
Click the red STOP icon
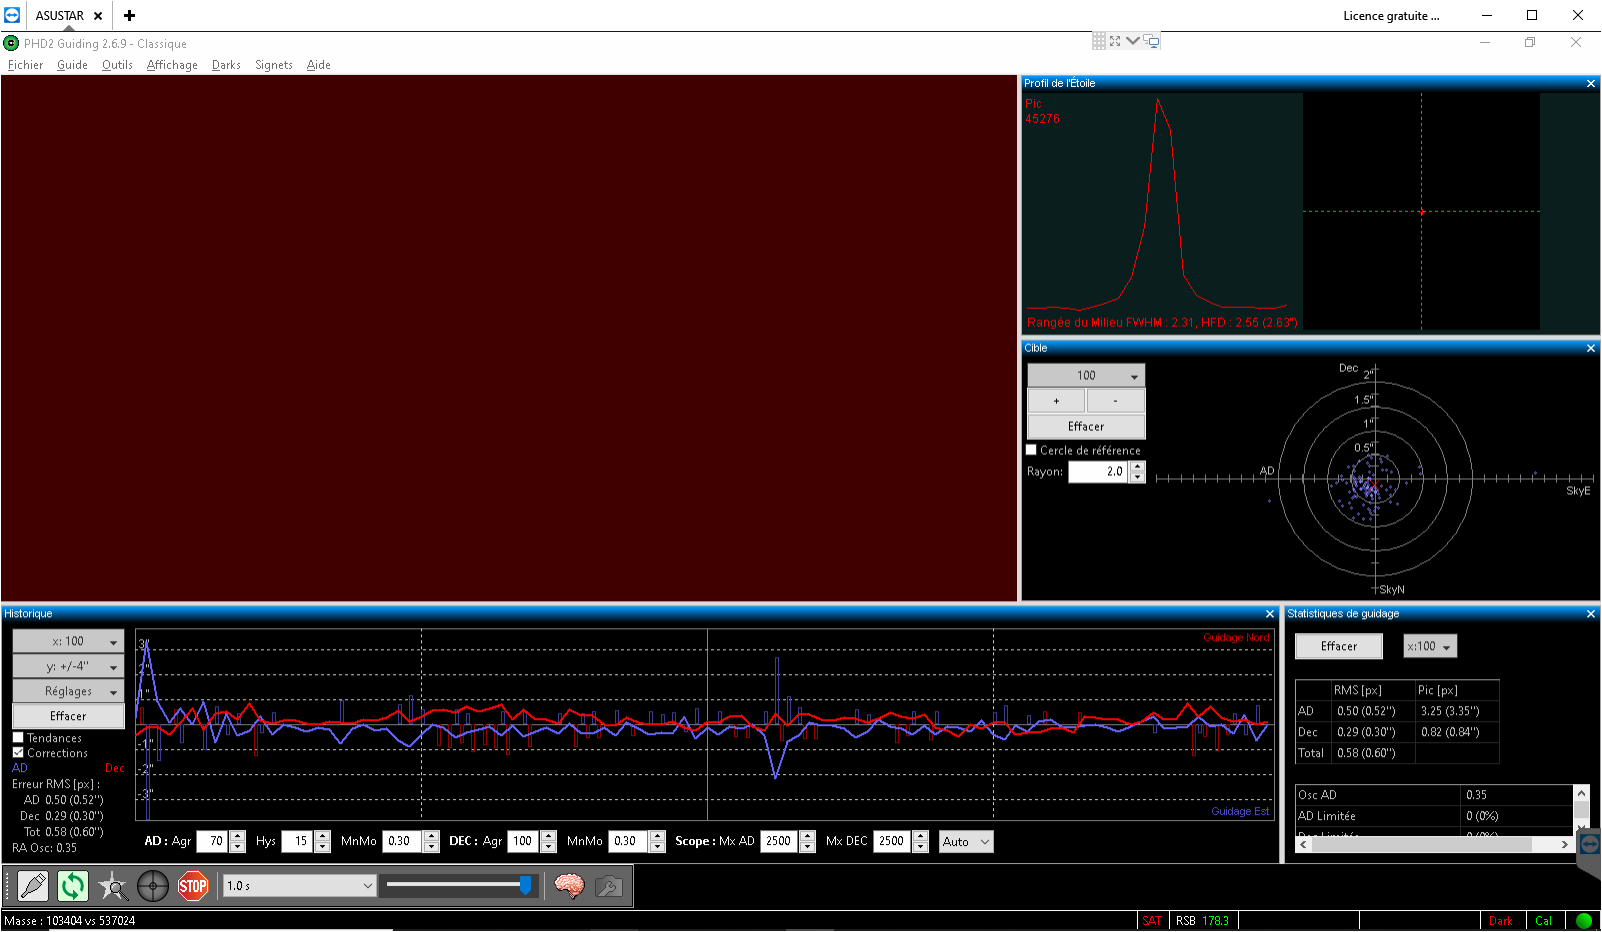[x=193, y=885]
